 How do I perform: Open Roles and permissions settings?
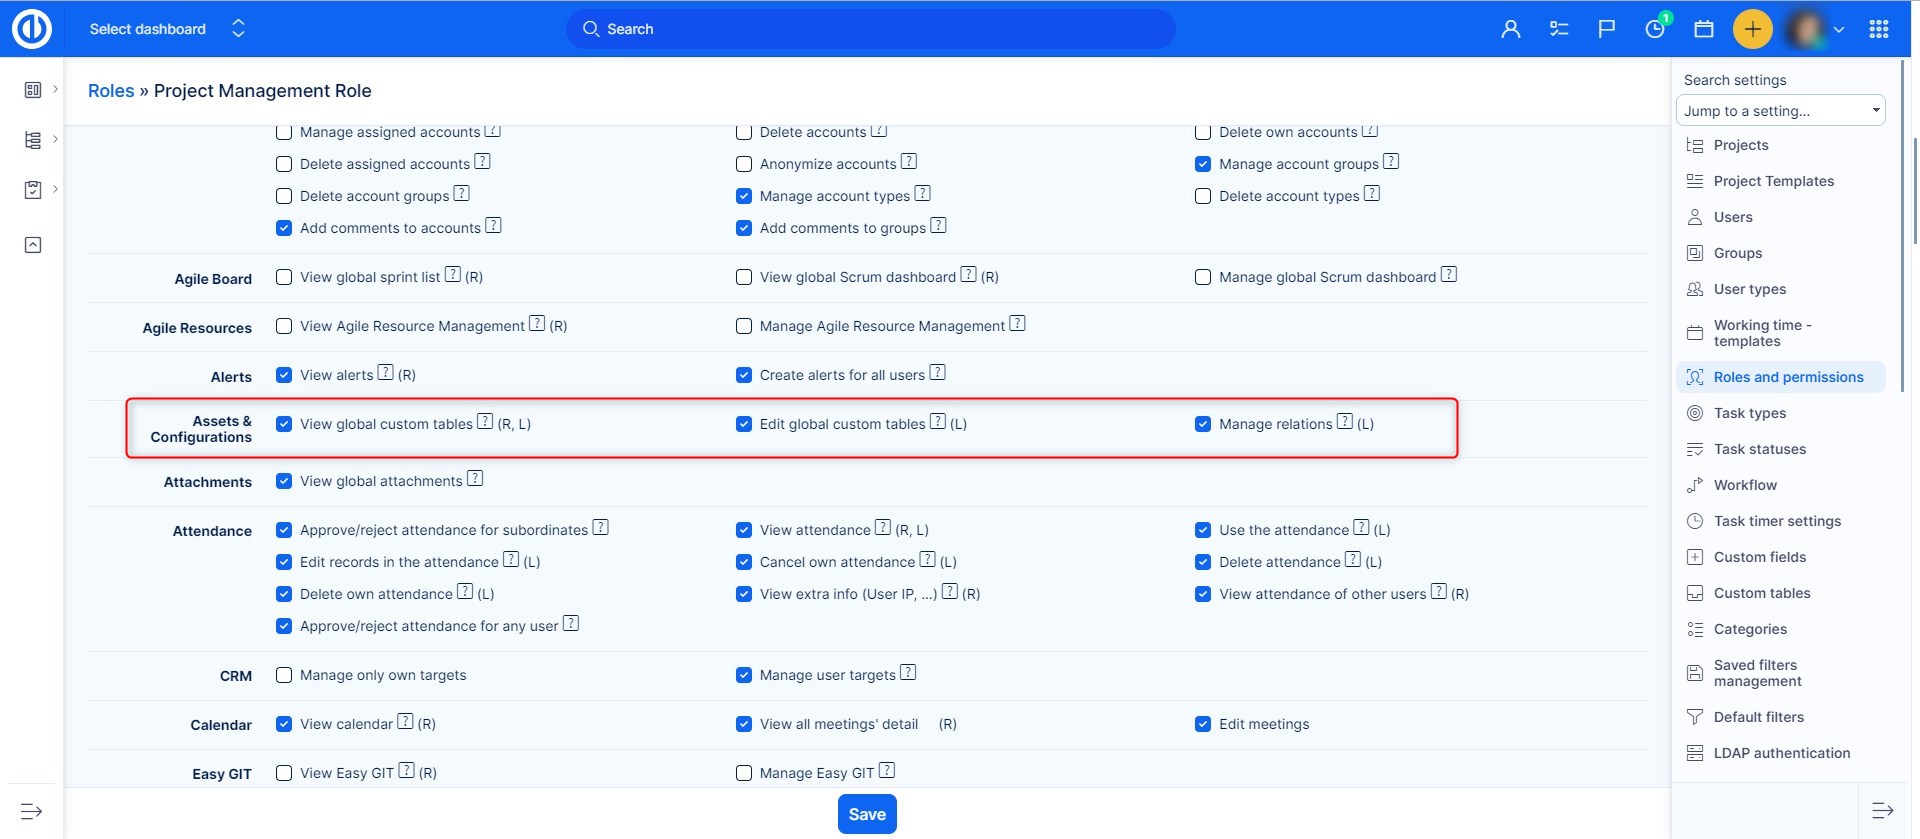[x=1788, y=377]
